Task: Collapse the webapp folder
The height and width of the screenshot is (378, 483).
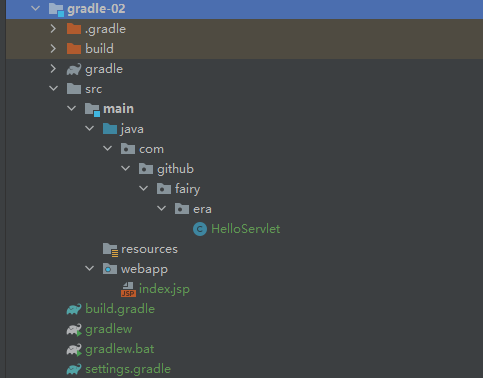Action: [x=89, y=269]
